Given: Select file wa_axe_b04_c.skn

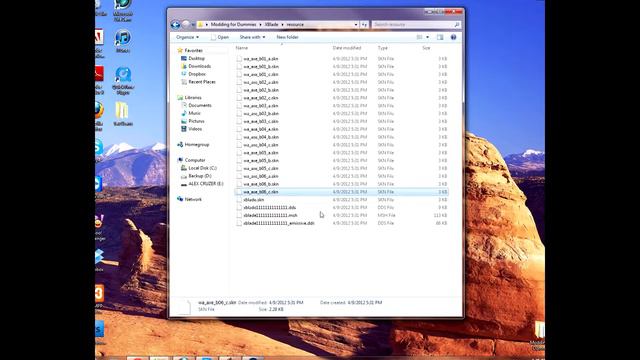Looking at the screenshot, I should [260, 145].
